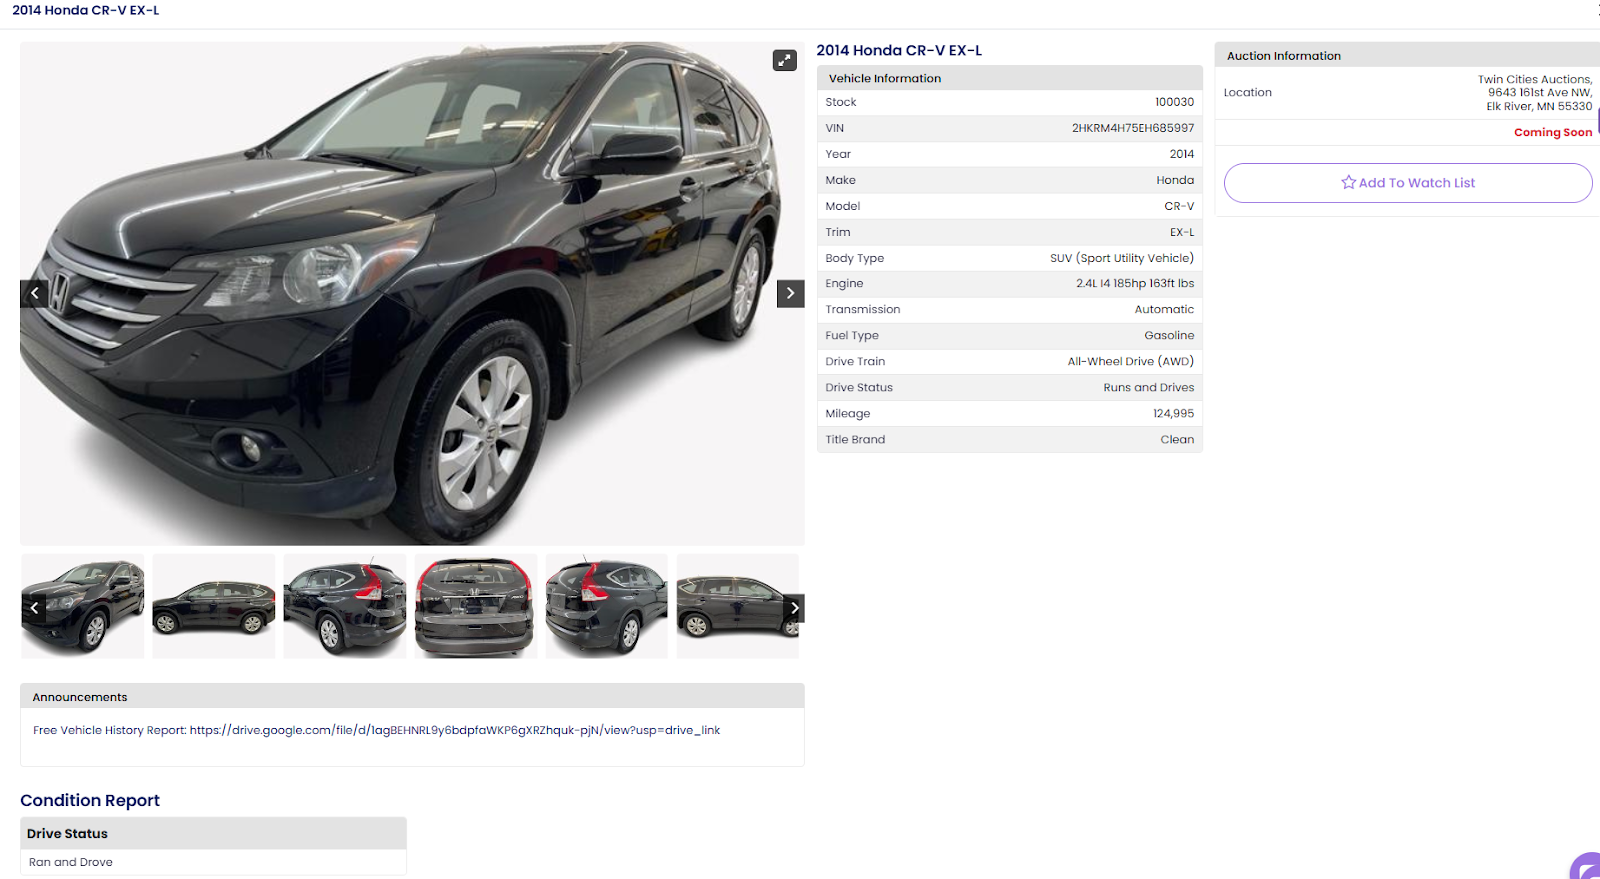Click the Vehicle Information panel header
Screen dimensions: 1600x879
click(x=1010, y=78)
